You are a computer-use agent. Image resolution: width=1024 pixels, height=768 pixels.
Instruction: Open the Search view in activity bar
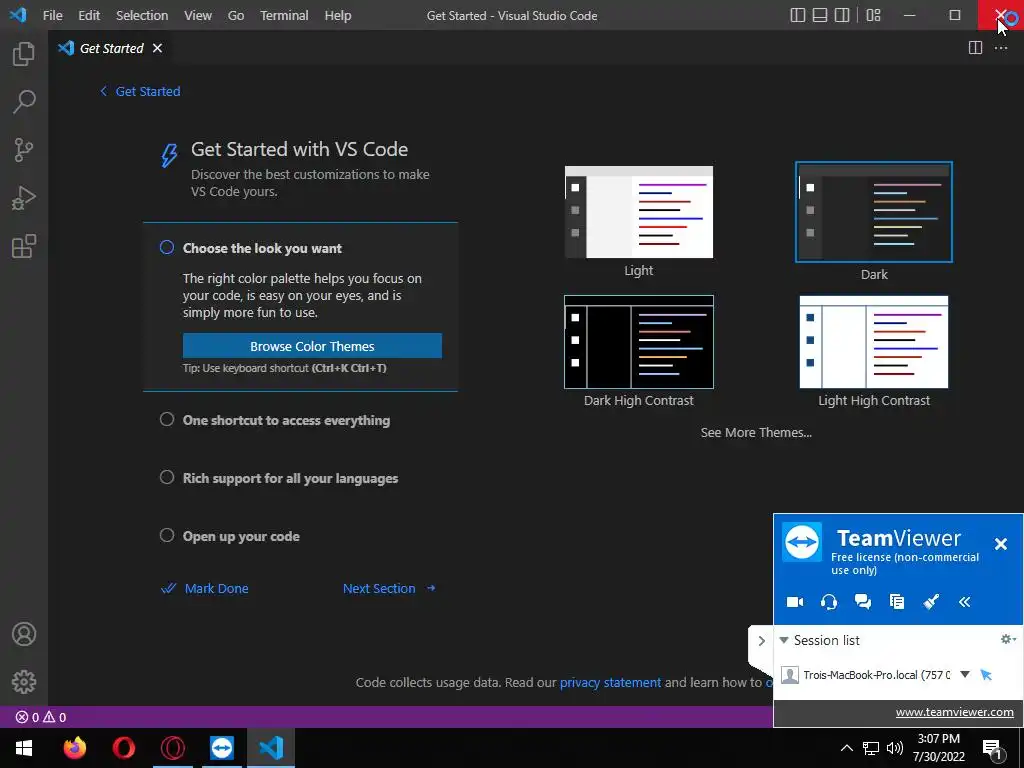[24, 102]
